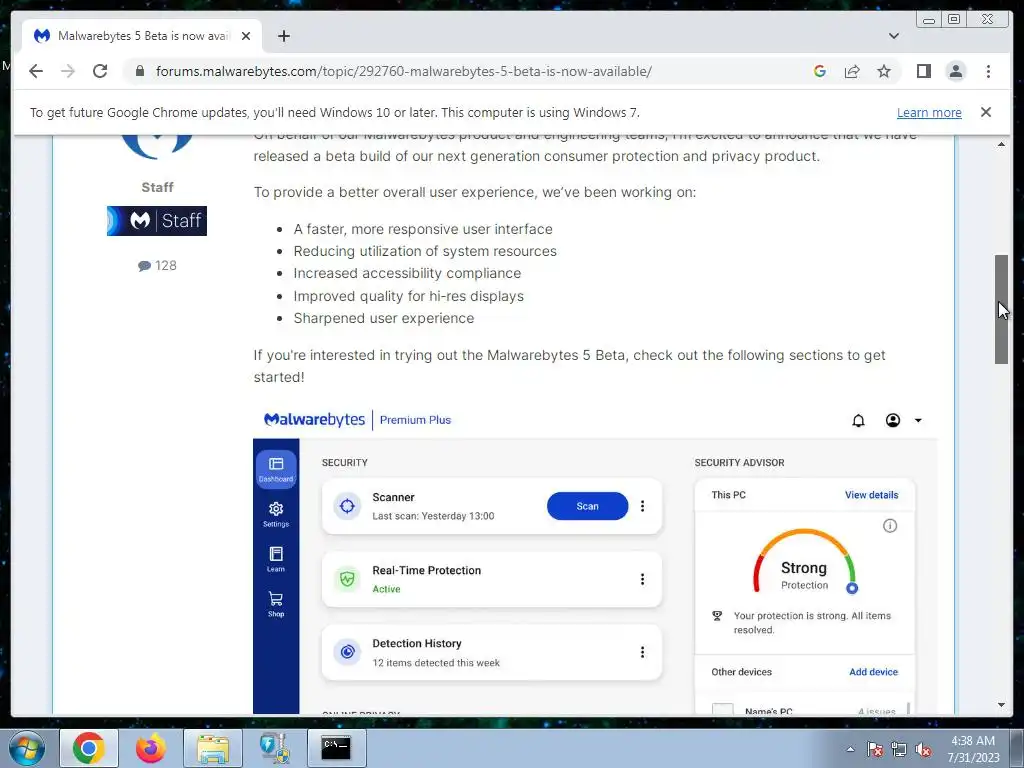
Task: Expand the account dropdown arrow
Action: point(918,421)
